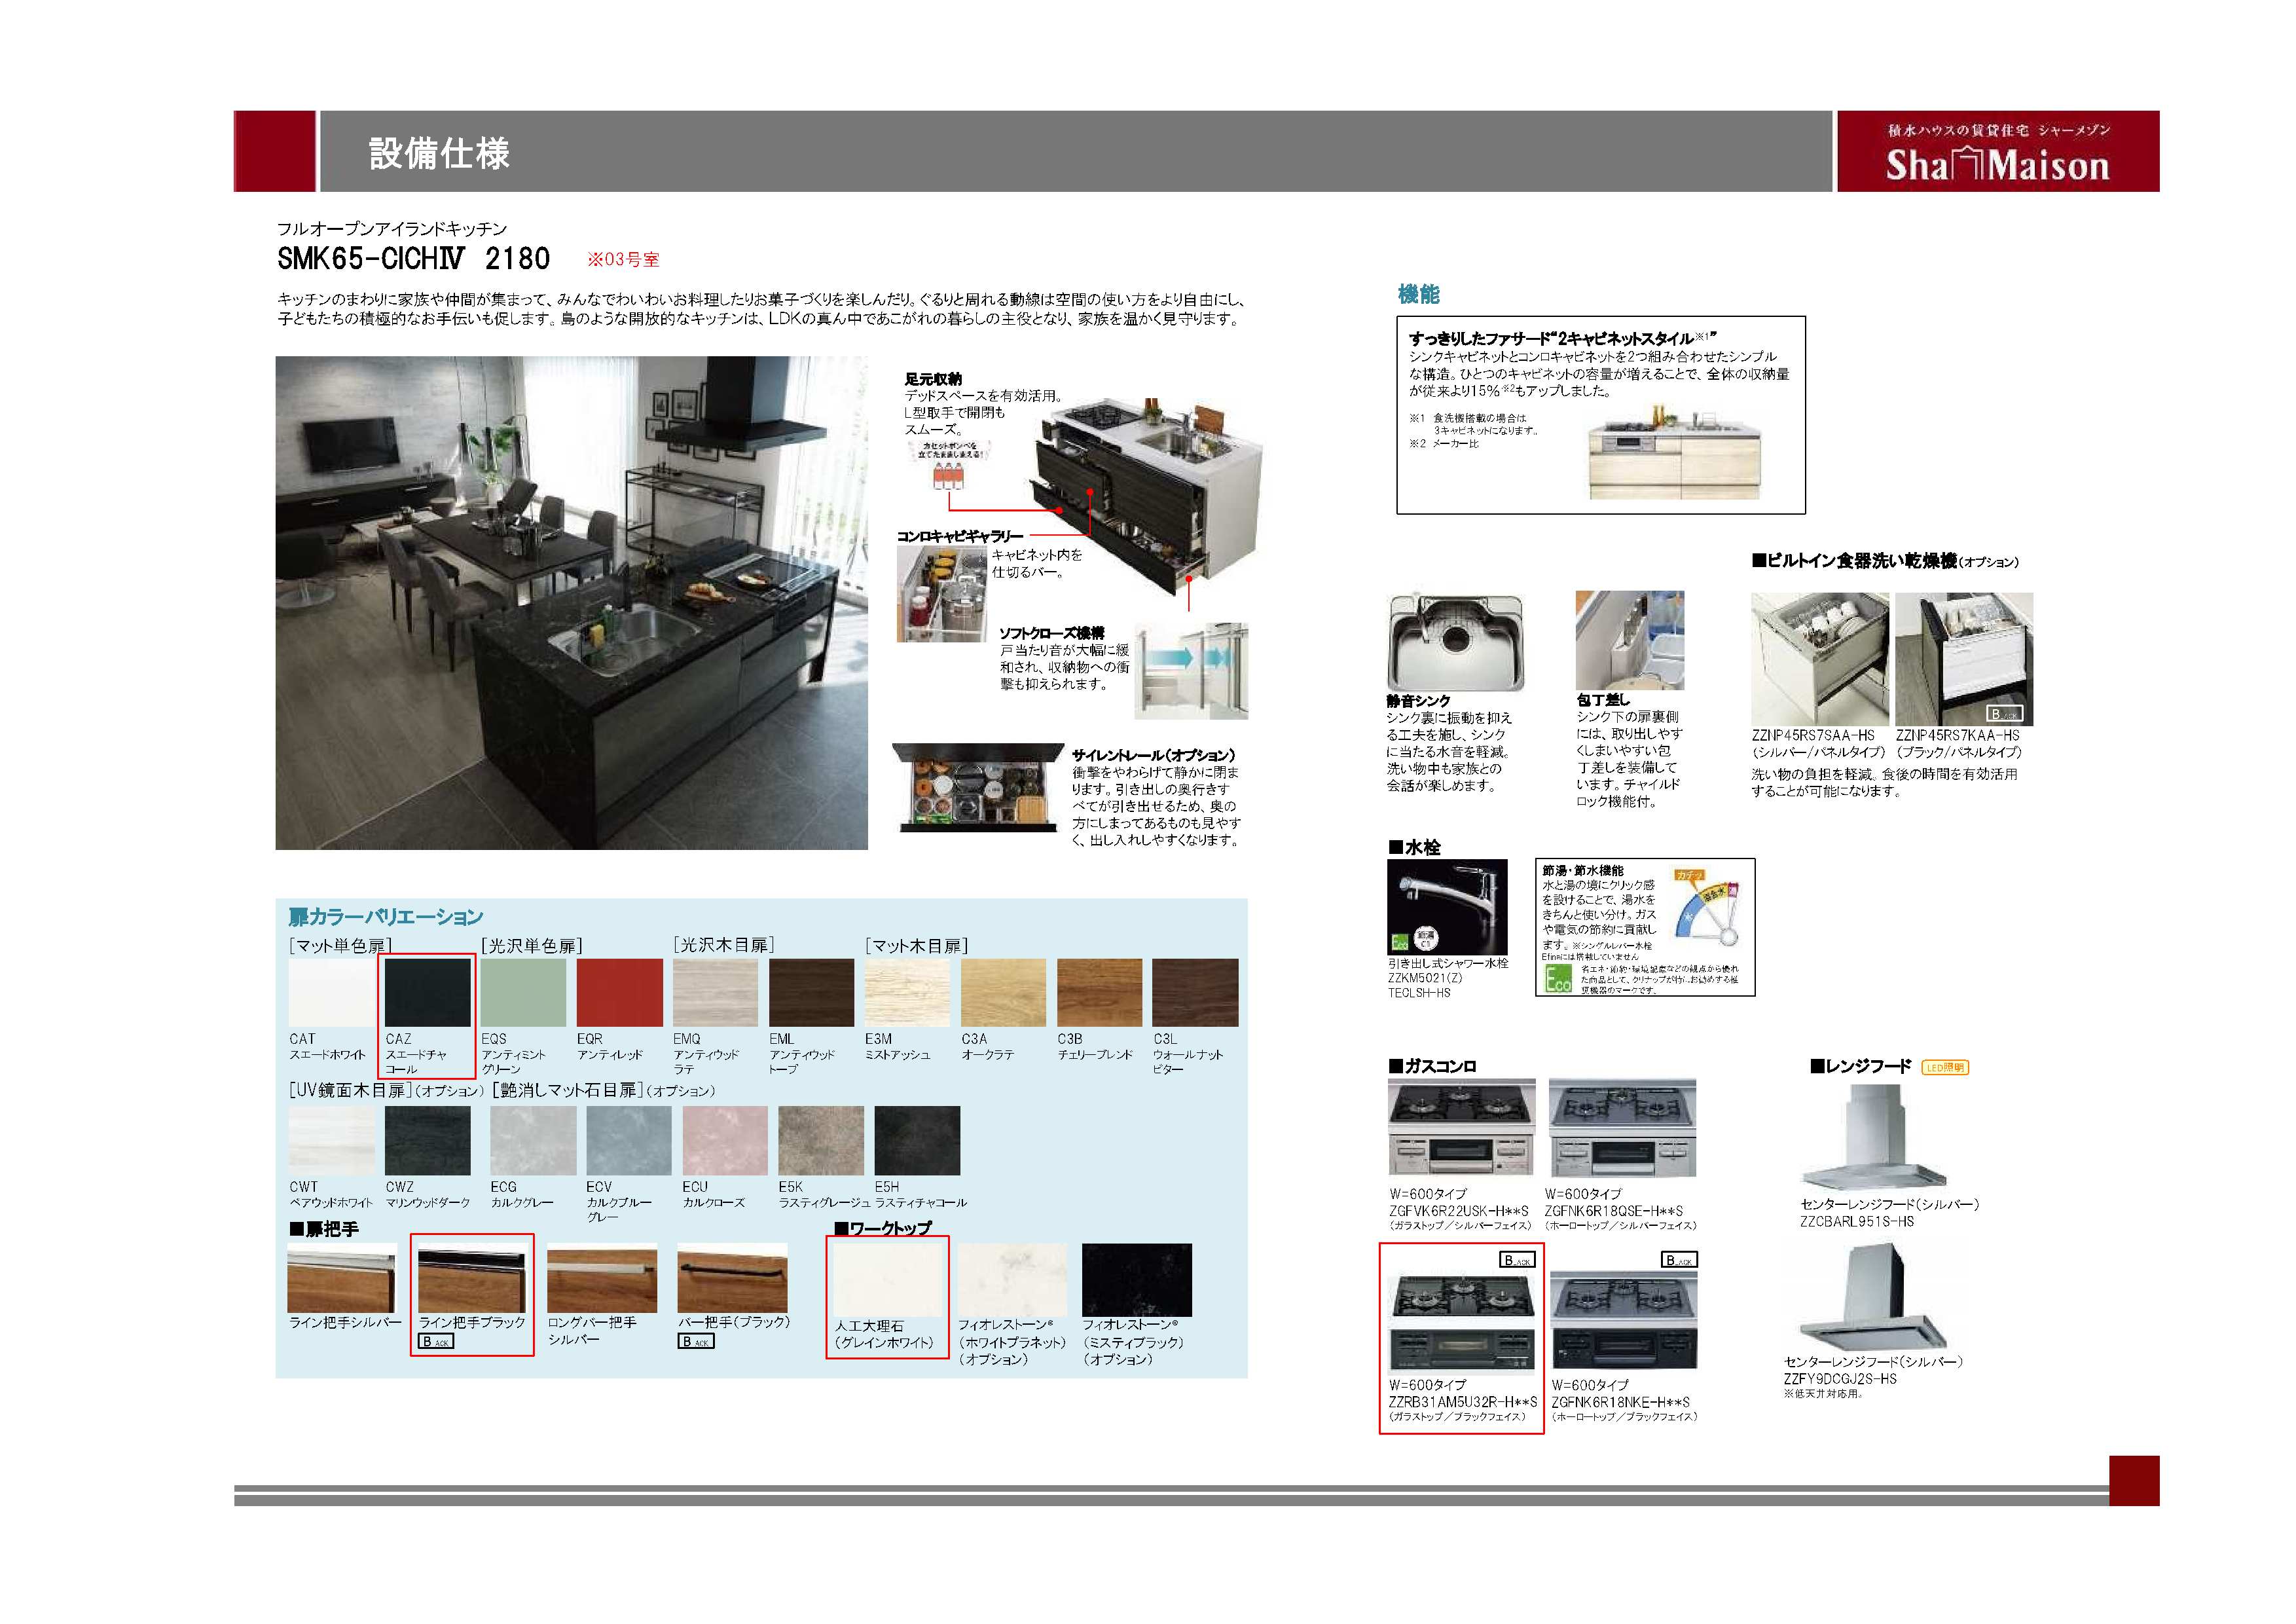Click the 機能 section heading
This screenshot has width=2296, height=1624.
click(x=1418, y=294)
